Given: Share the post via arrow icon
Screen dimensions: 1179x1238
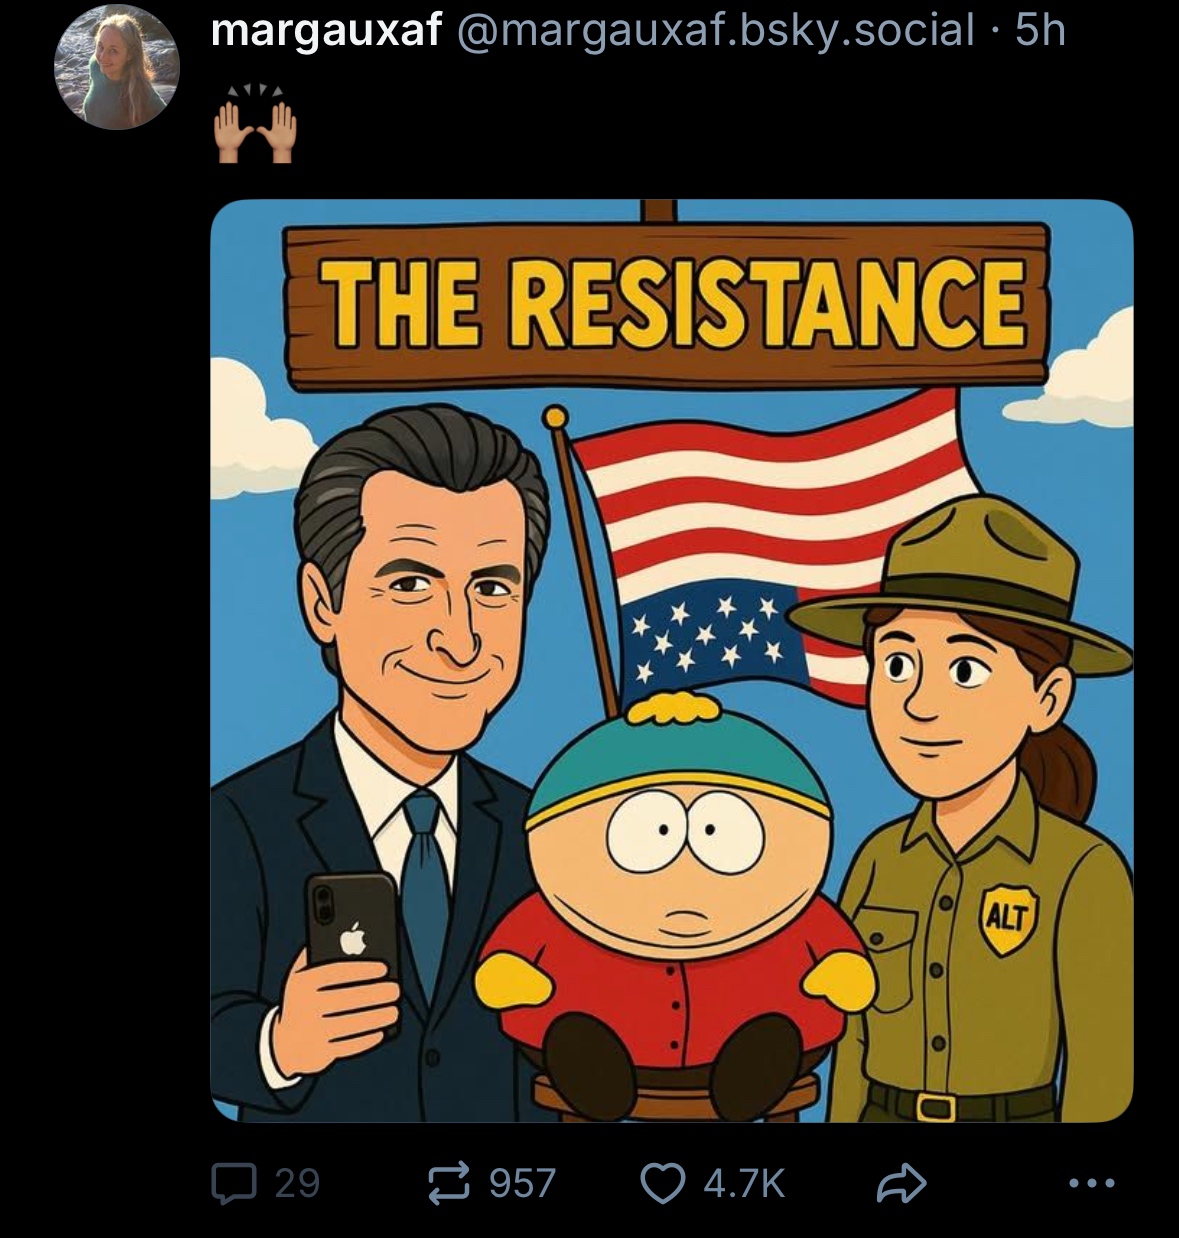Looking at the screenshot, I should [x=901, y=1183].
